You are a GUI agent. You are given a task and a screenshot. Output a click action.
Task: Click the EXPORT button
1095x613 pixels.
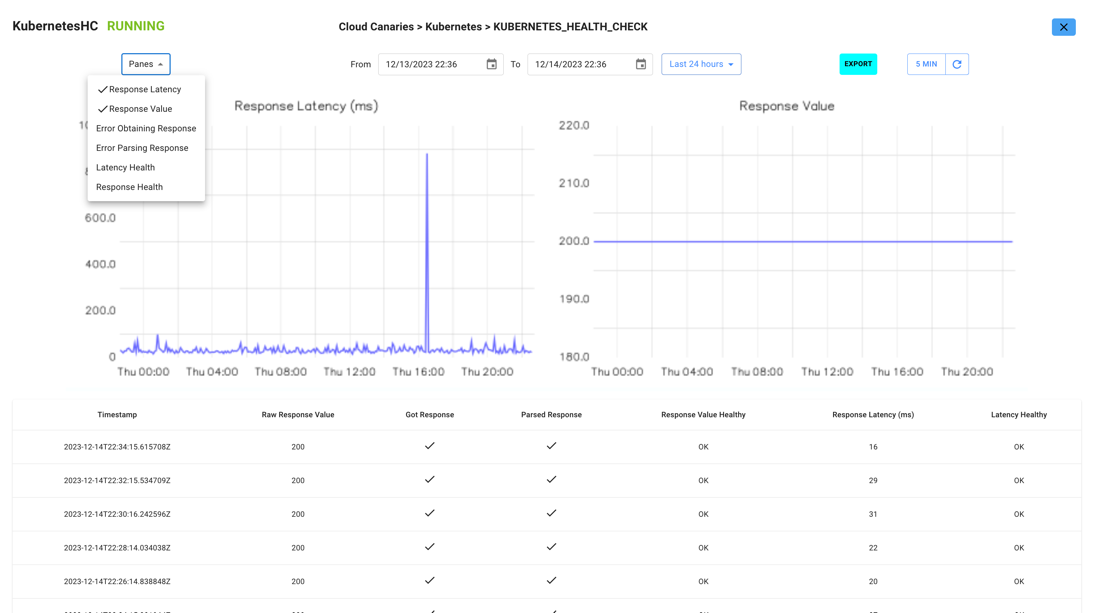coord(858,64)
